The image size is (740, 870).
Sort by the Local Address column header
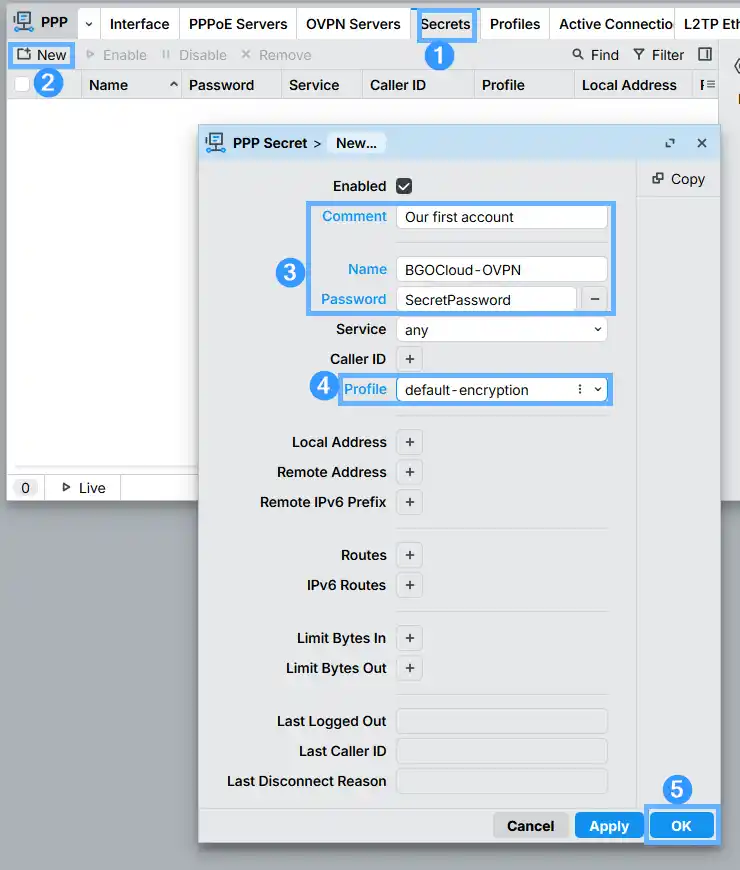[x=633, y=85]
